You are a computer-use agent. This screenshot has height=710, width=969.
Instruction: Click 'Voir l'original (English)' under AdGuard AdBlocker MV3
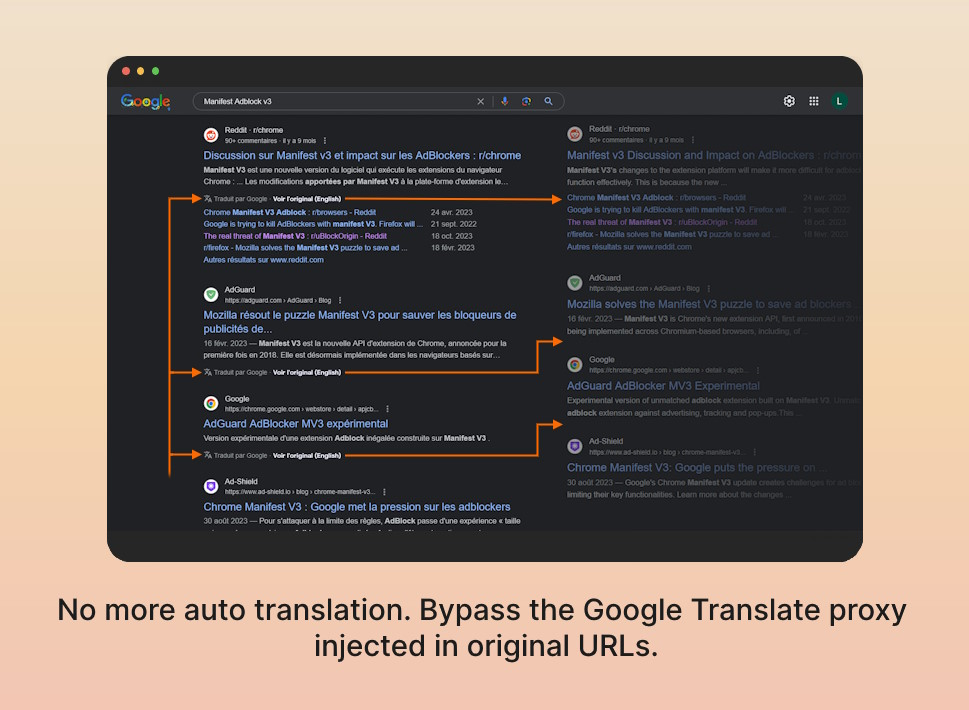click(307, 455)
